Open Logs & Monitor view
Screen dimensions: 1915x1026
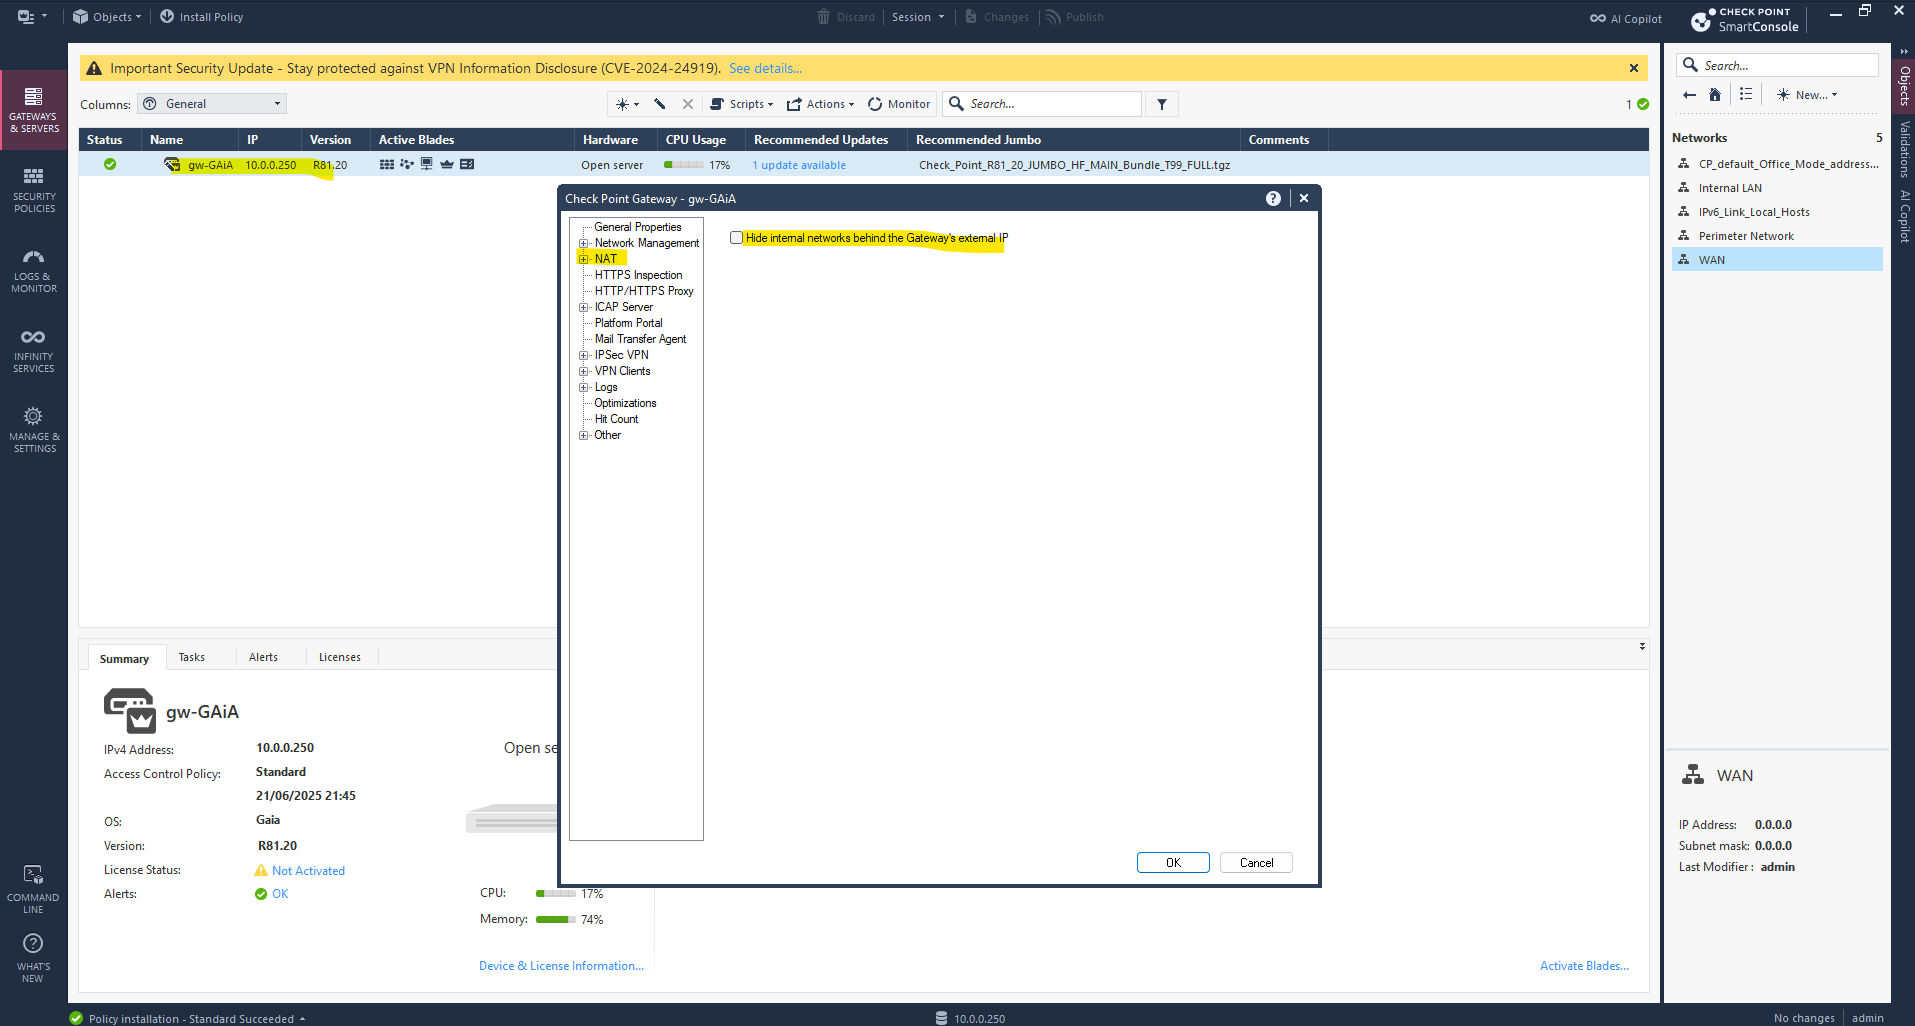point(34,270)
